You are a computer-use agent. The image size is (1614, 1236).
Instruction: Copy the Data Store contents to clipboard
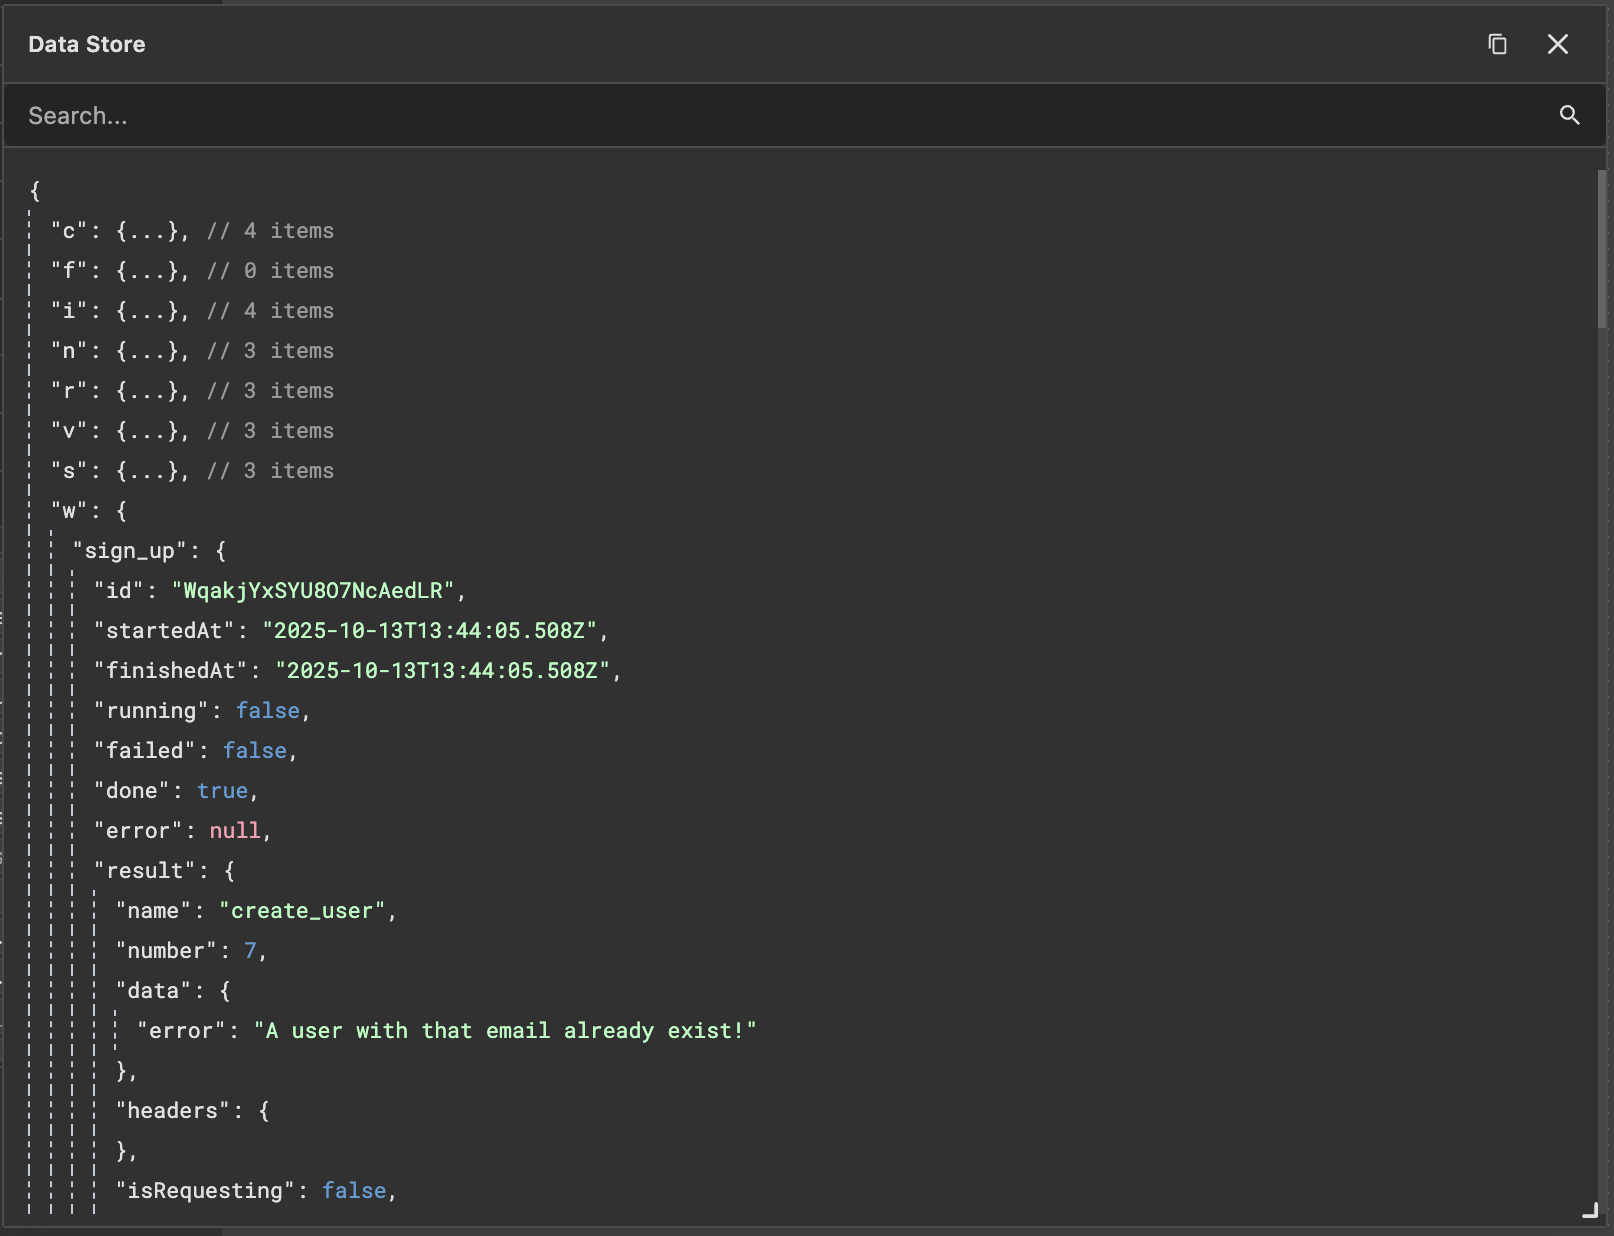pos(1497,44)
